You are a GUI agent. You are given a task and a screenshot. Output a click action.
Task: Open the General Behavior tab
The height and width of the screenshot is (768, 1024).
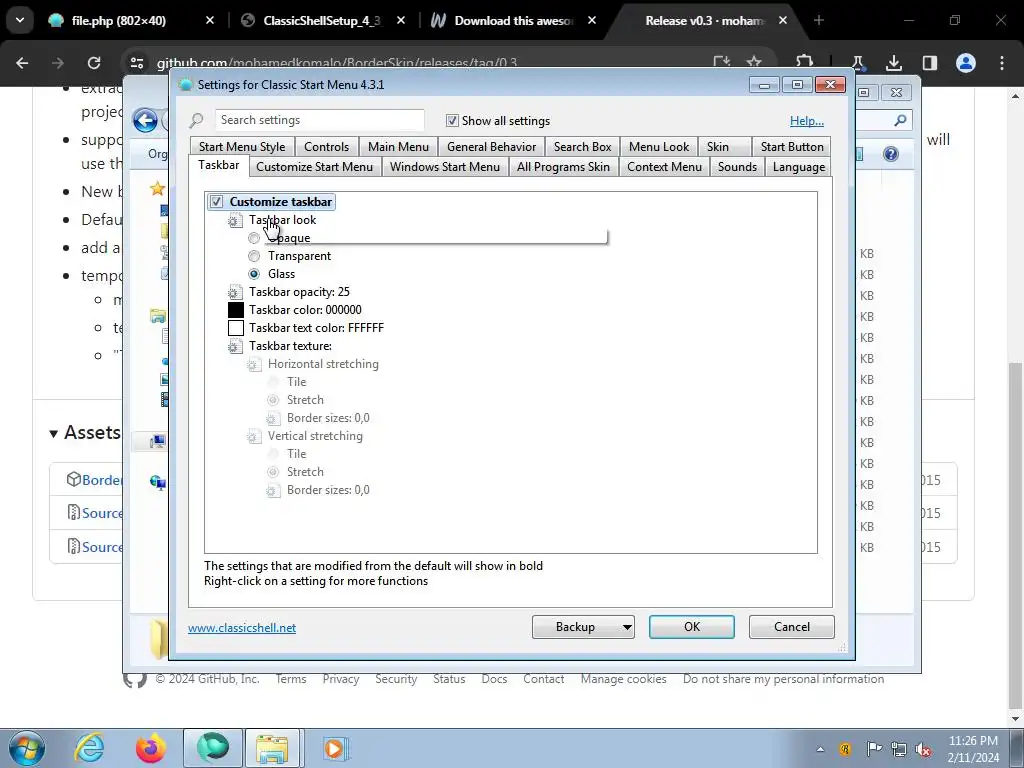[x=491, y=147]
